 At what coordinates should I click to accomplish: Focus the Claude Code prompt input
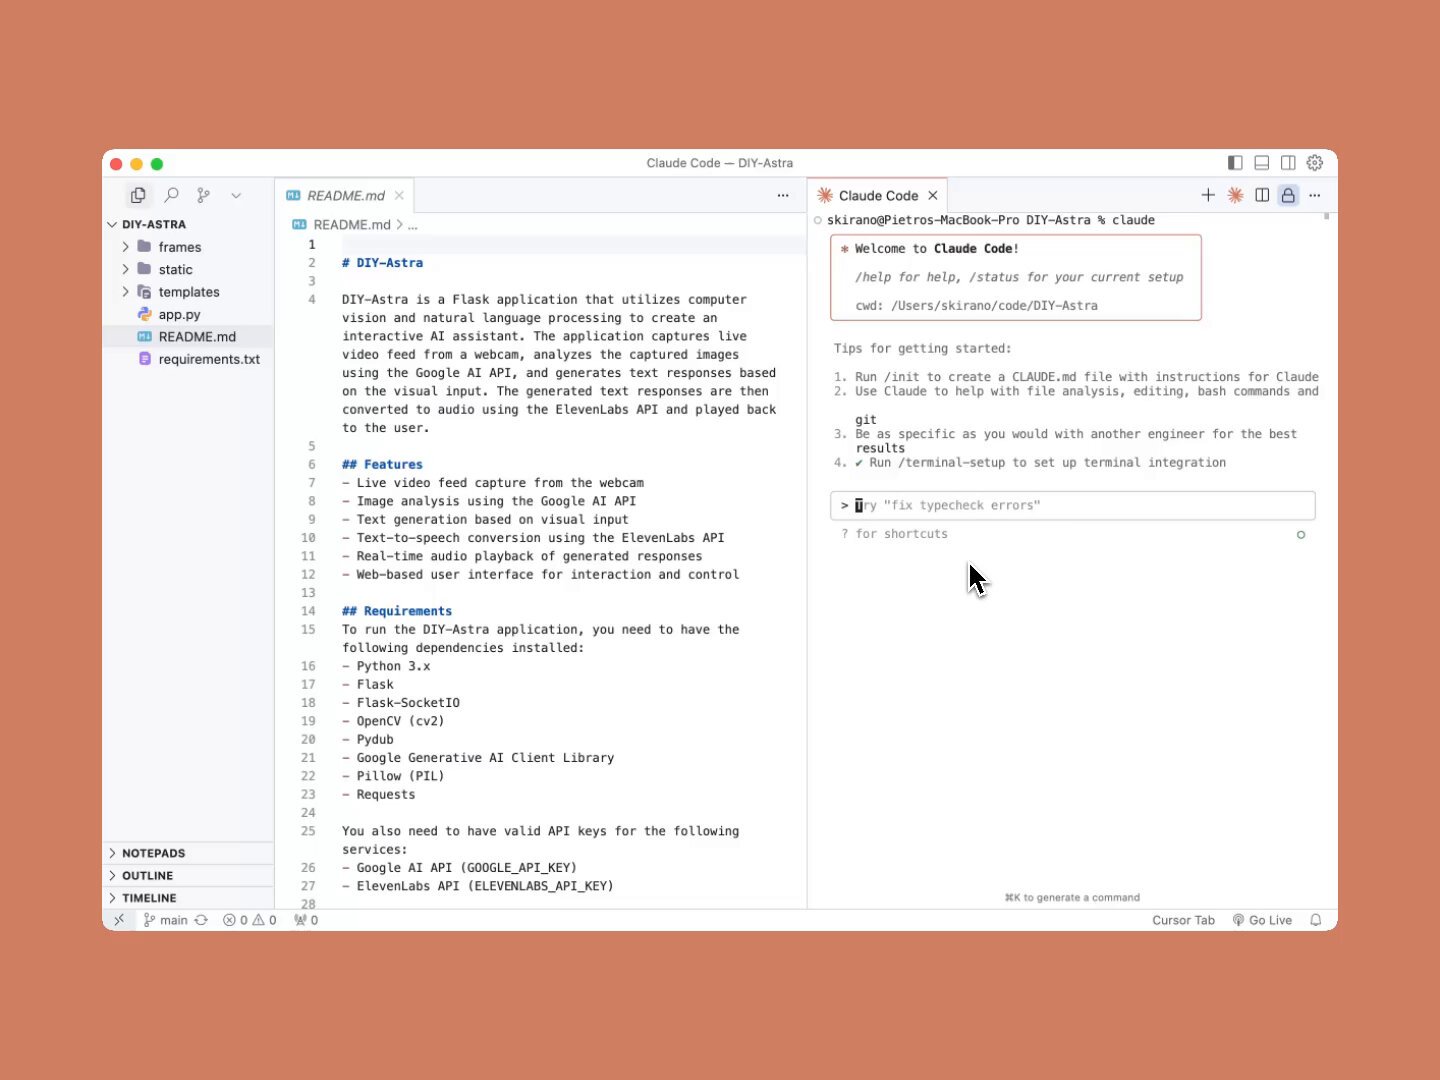tap(1072, 506)
